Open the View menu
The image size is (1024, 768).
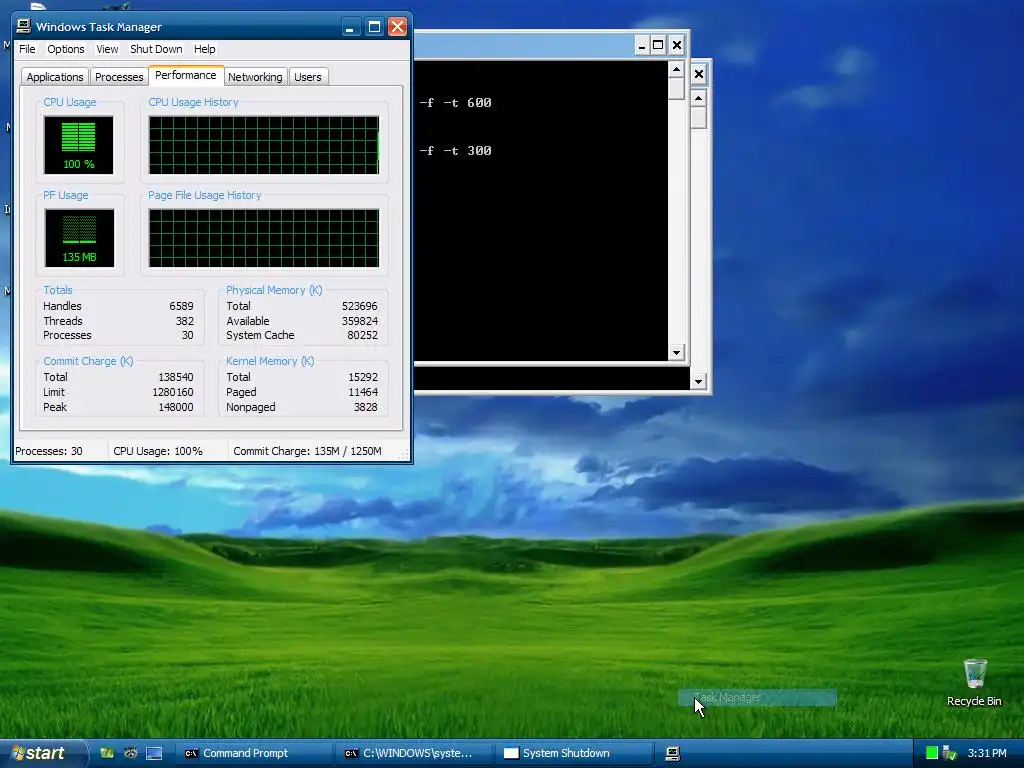107,49
